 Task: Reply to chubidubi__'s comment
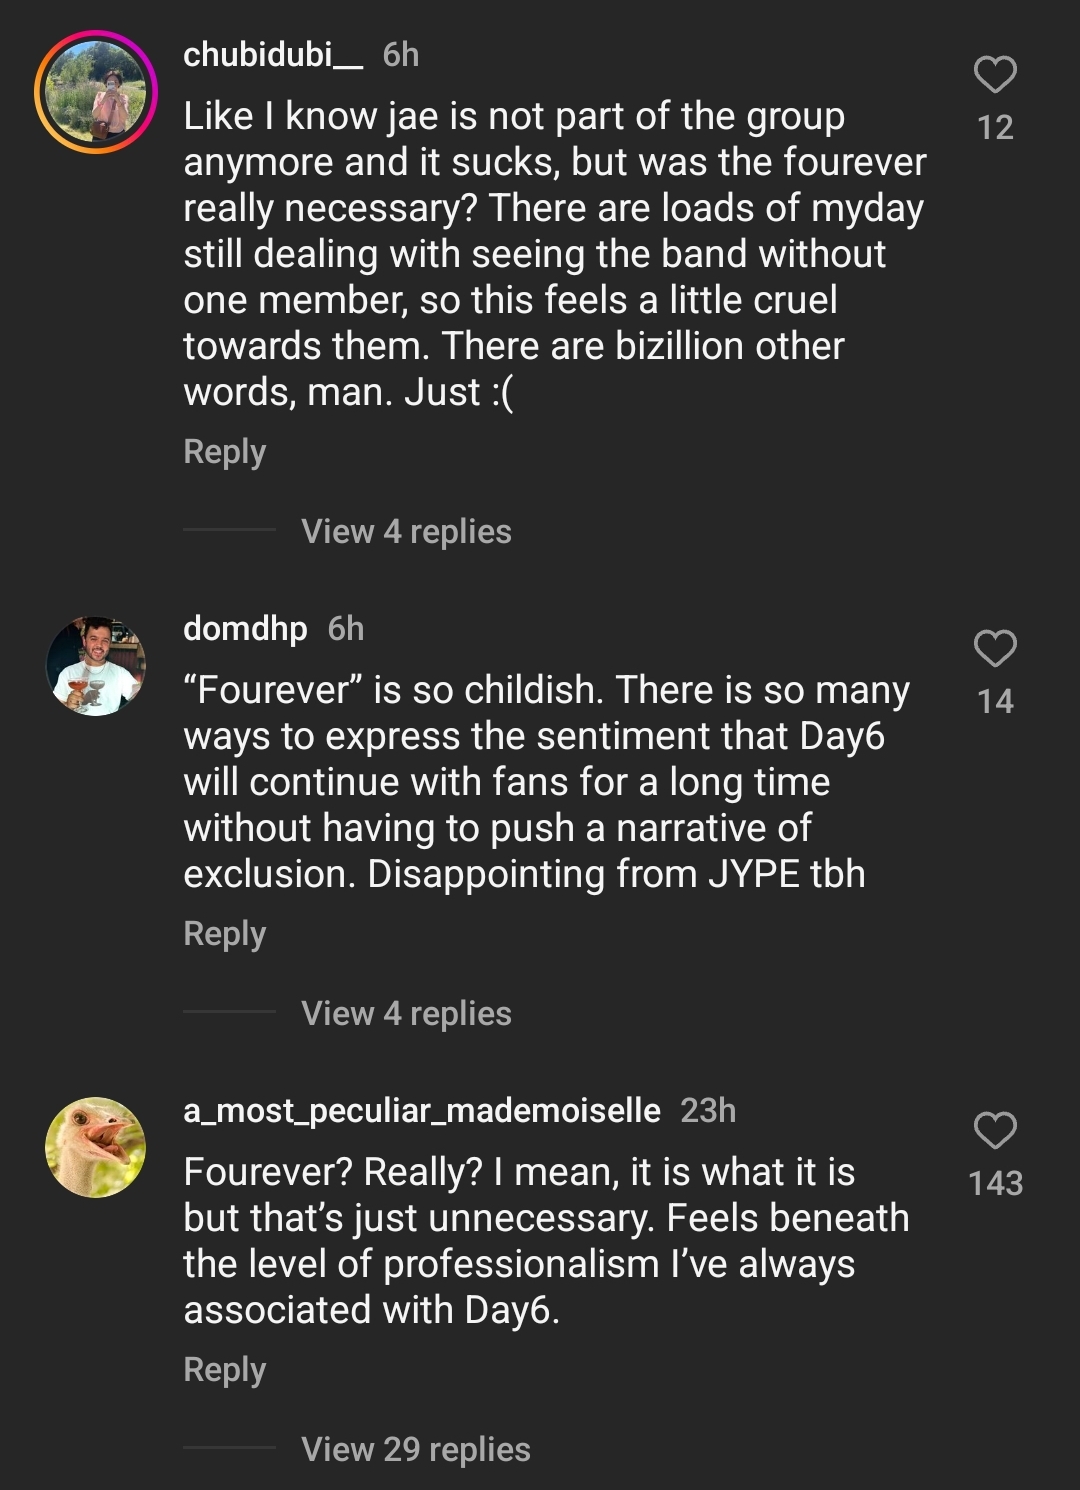pos(225,452)
